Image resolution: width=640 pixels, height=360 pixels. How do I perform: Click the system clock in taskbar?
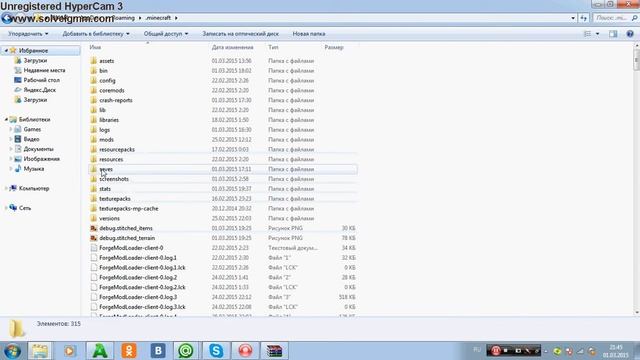click(616, 351)
